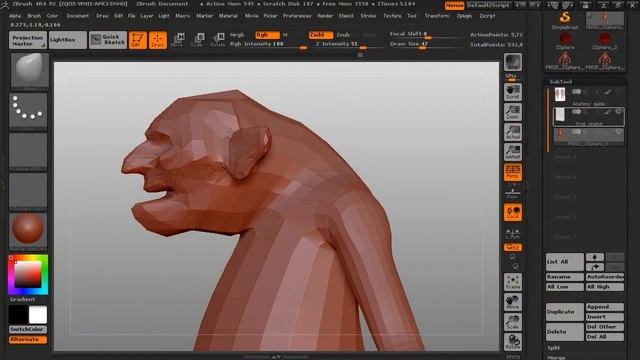Click the Scroll document icon
The width and height of the screenshot is (640, 360).
(513, 92)
